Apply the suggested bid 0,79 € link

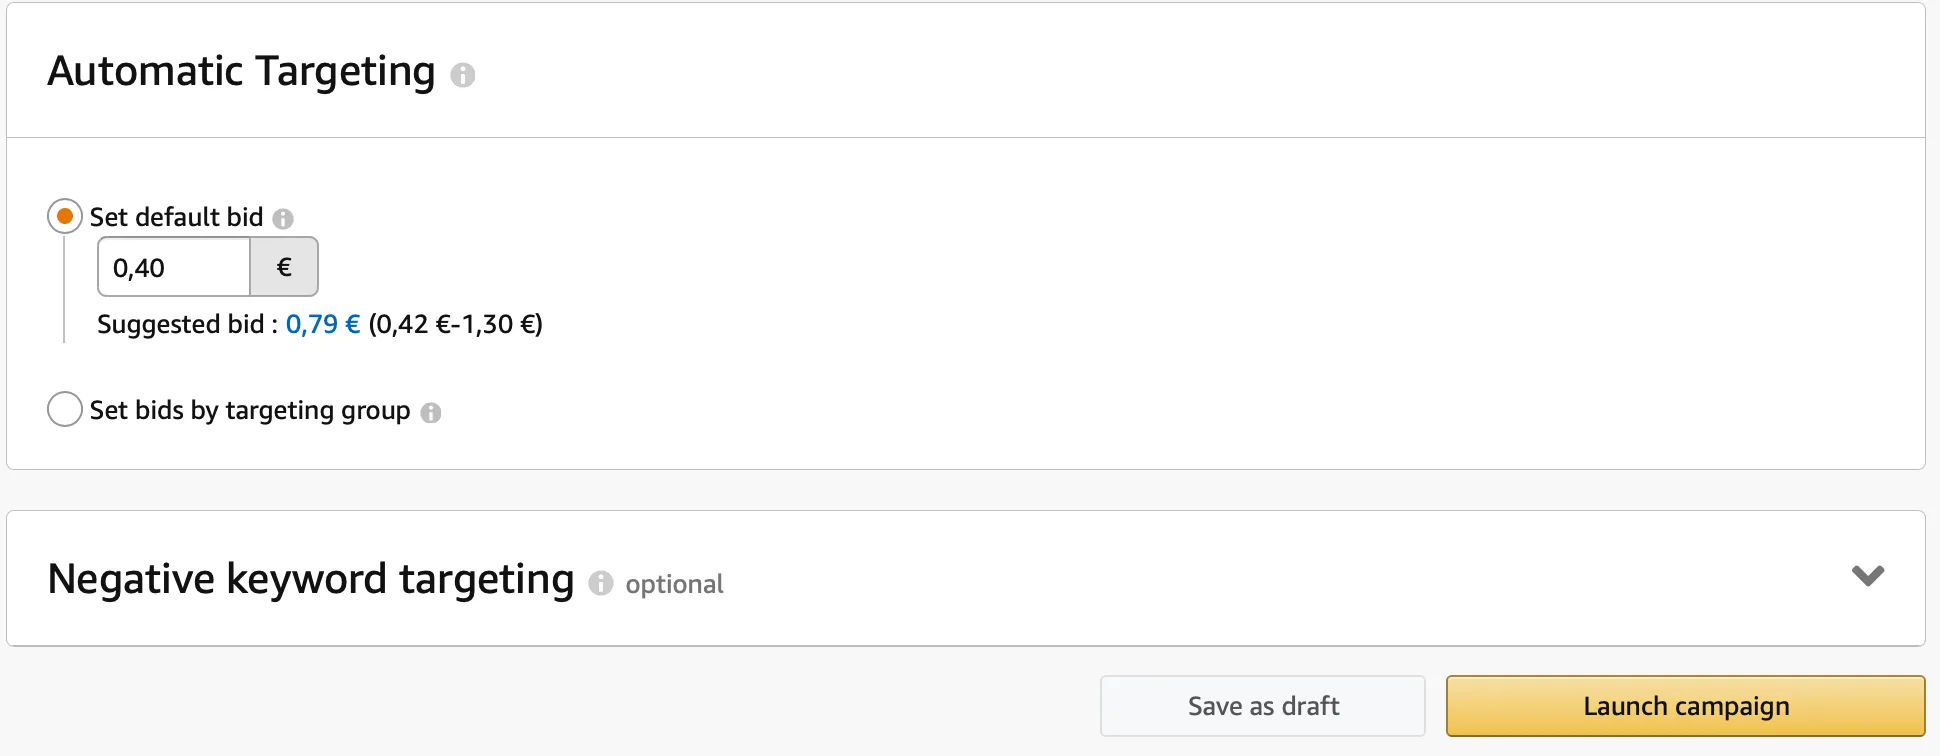pyautogui.click(x=323, y=324)
